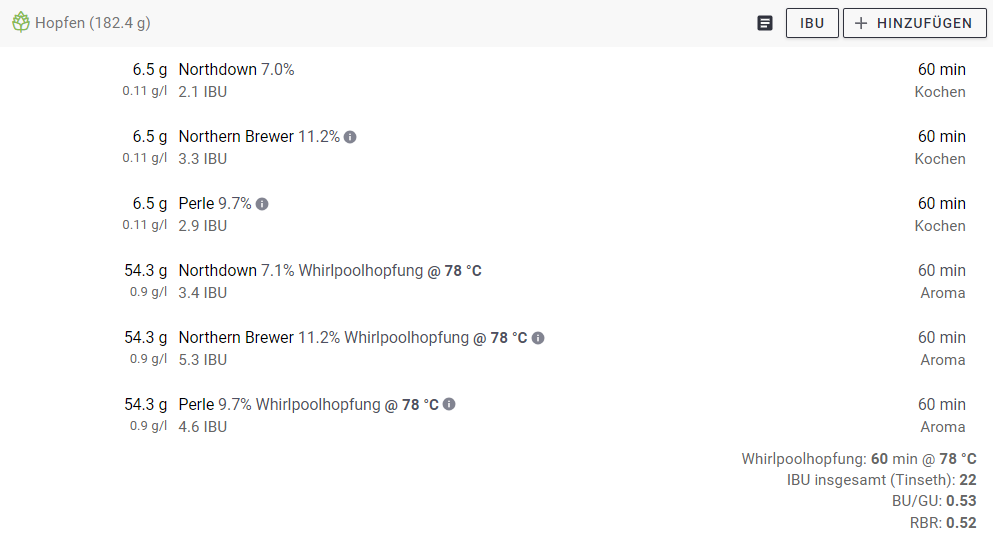This screenshot has height=544, width=993.
Task: Click the Hinzufügen button to add hop
Action: pos(914,23)
